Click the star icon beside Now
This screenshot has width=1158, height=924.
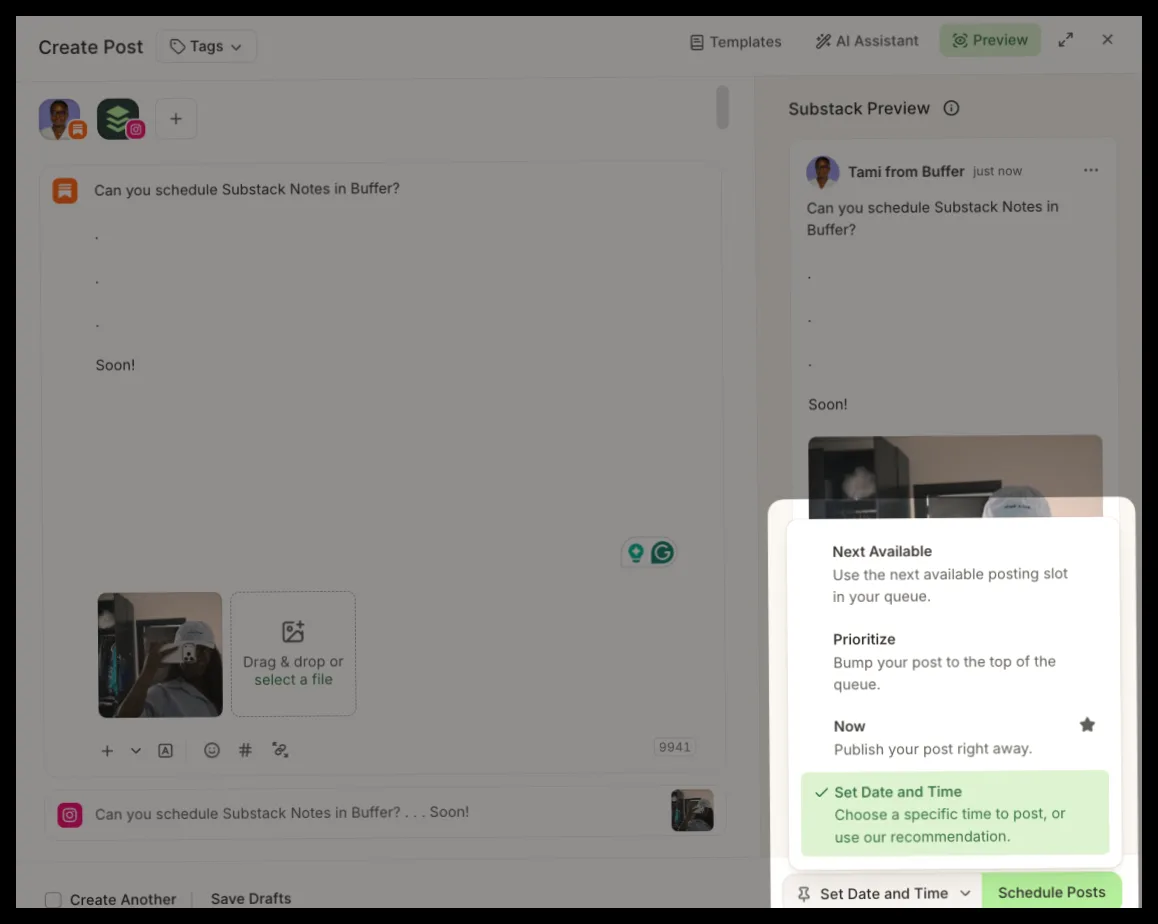1087,725
